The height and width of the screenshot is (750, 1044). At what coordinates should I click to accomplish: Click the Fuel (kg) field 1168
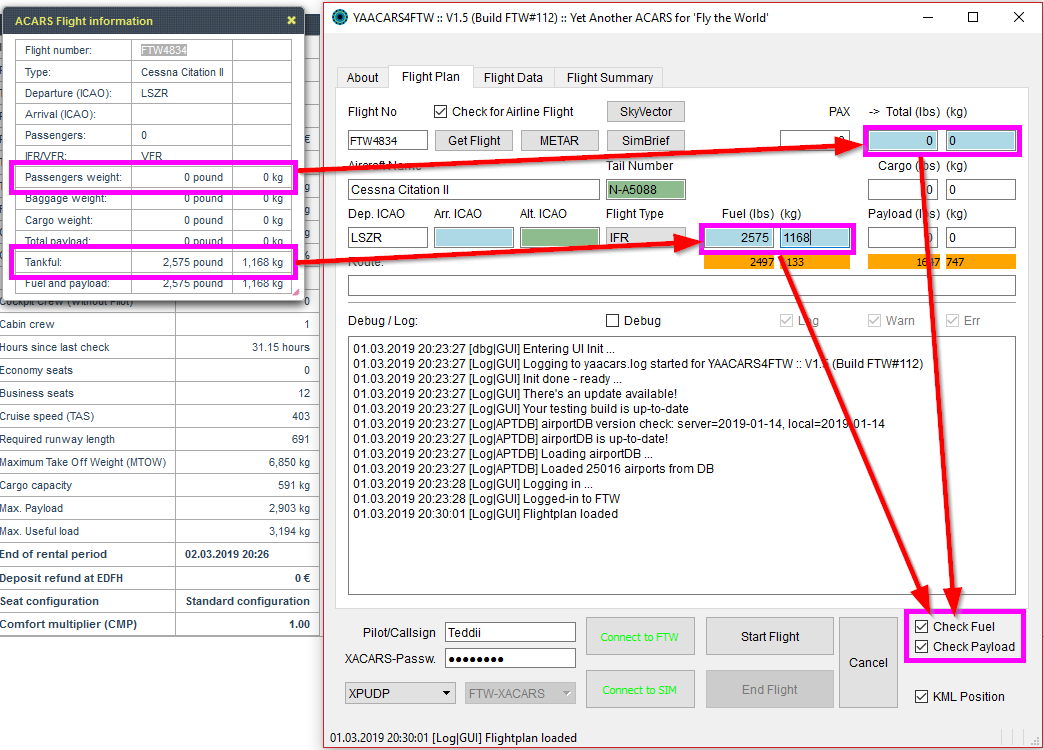[815, 238]
